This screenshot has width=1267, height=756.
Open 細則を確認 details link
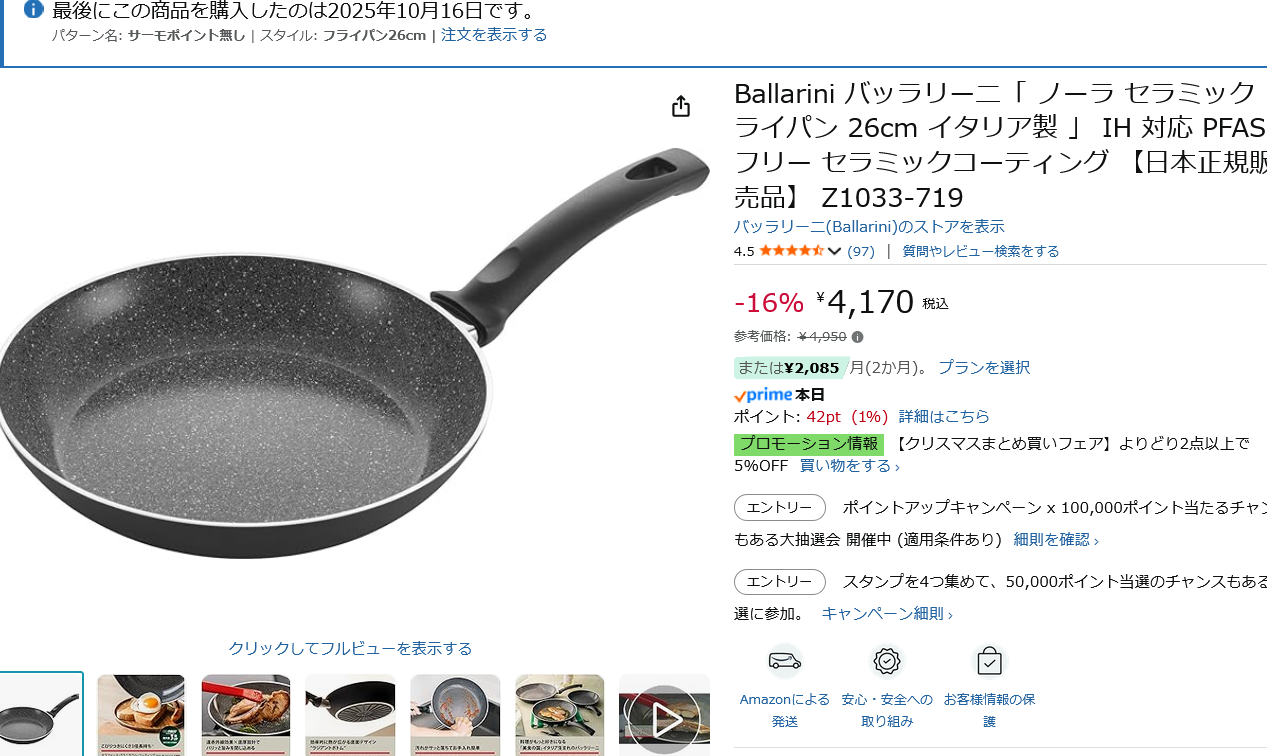pos(1056,539)
